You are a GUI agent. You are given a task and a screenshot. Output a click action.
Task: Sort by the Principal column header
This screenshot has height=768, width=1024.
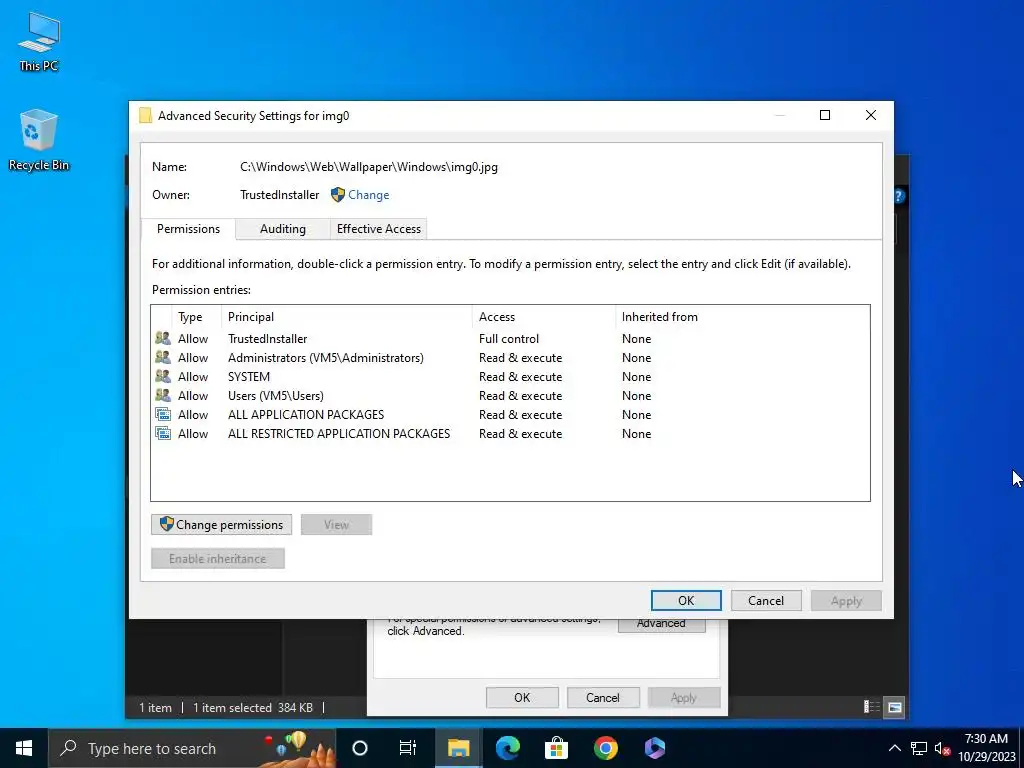click(347, 317)
